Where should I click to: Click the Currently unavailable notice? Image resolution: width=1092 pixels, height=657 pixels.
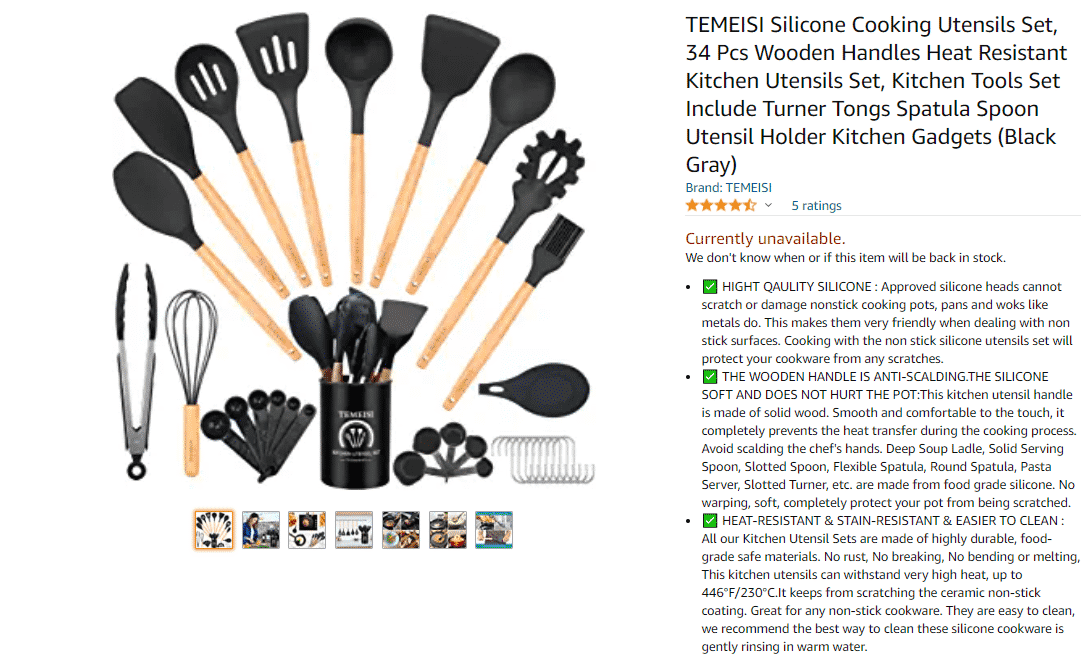765,238
